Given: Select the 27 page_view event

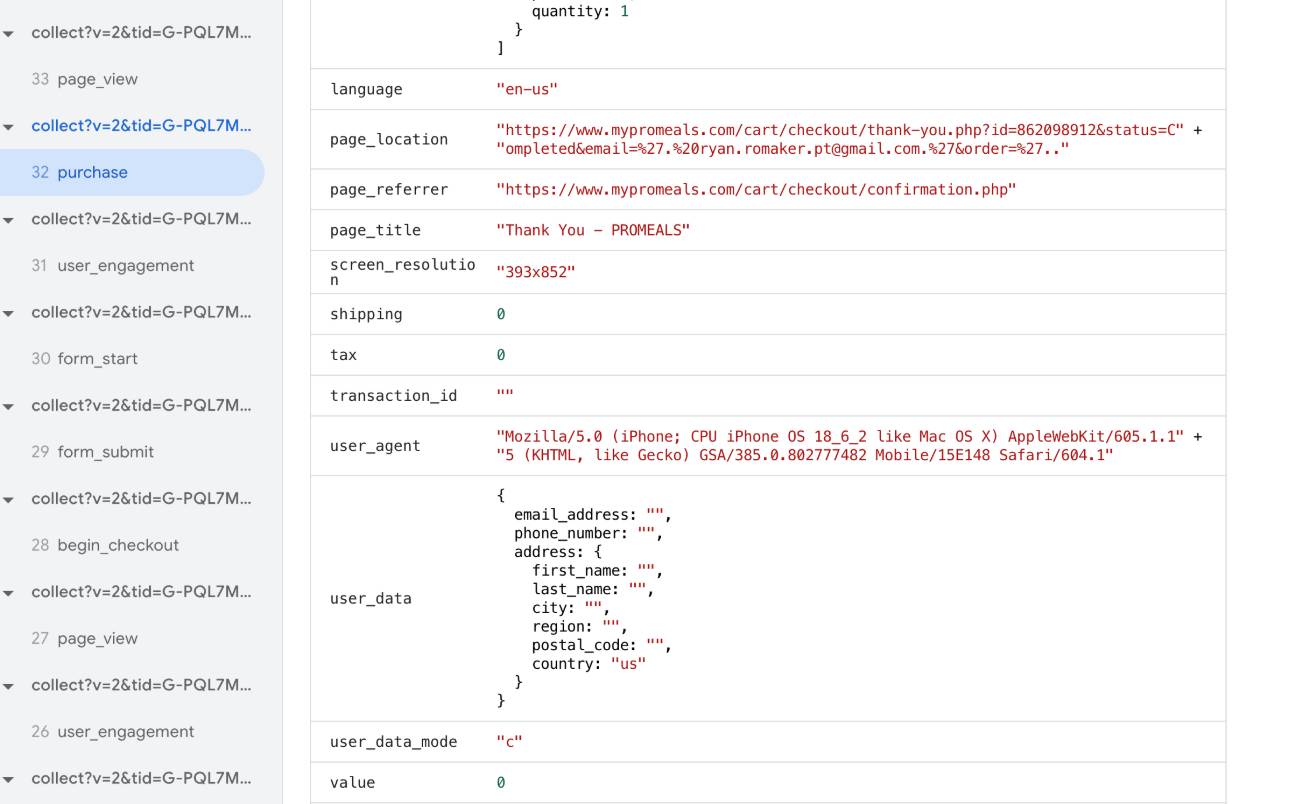Looking at the screenshot, I should (x=84, y=638).
